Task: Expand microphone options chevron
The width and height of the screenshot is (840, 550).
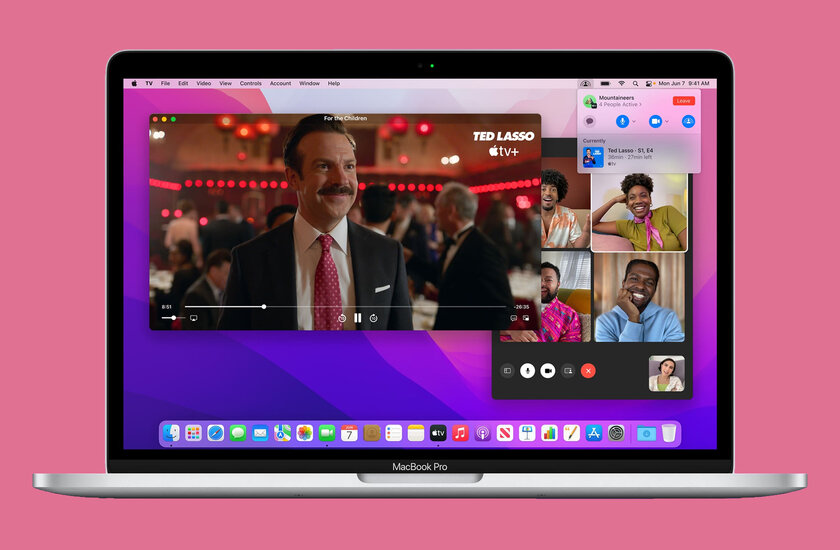Action: pos(634,122)
